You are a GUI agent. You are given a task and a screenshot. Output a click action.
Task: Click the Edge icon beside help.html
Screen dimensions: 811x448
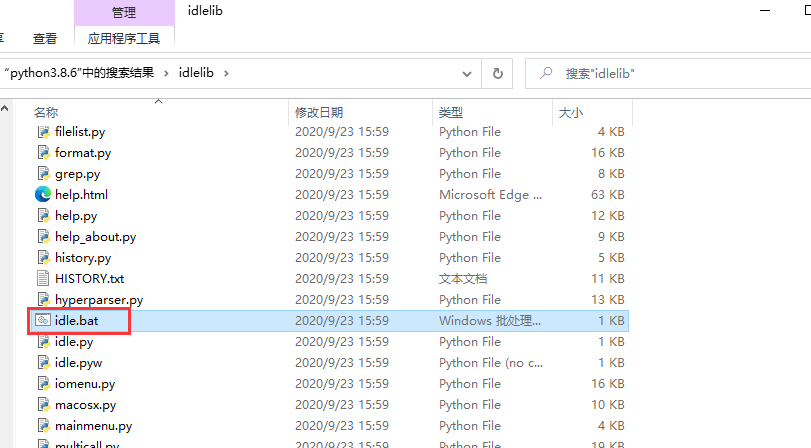(43, 195)
